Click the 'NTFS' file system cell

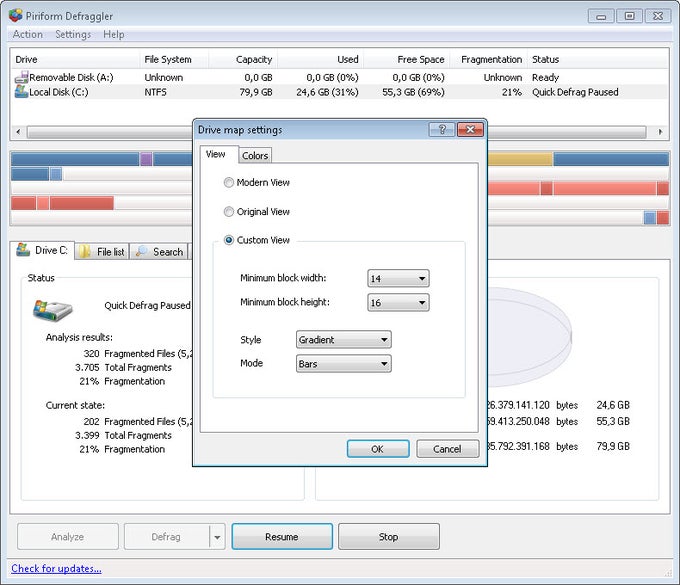pyautogui.click(x=155, y=92)
